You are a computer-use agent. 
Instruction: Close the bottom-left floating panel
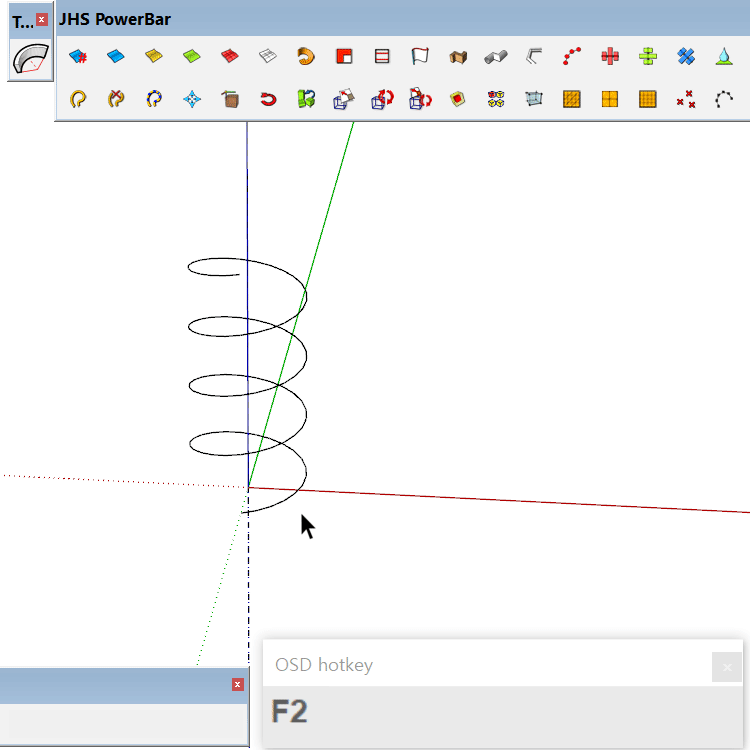237,684
